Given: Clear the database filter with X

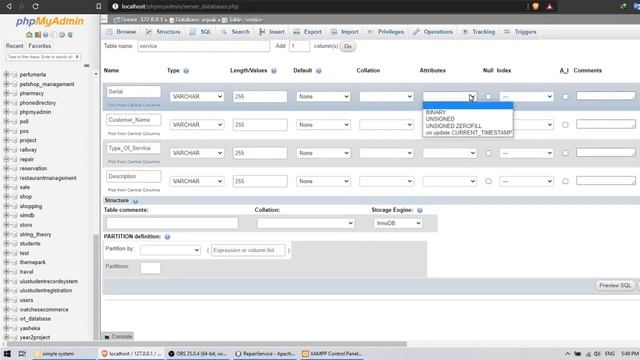Looking at the screenshot, I should click(77, 57).
